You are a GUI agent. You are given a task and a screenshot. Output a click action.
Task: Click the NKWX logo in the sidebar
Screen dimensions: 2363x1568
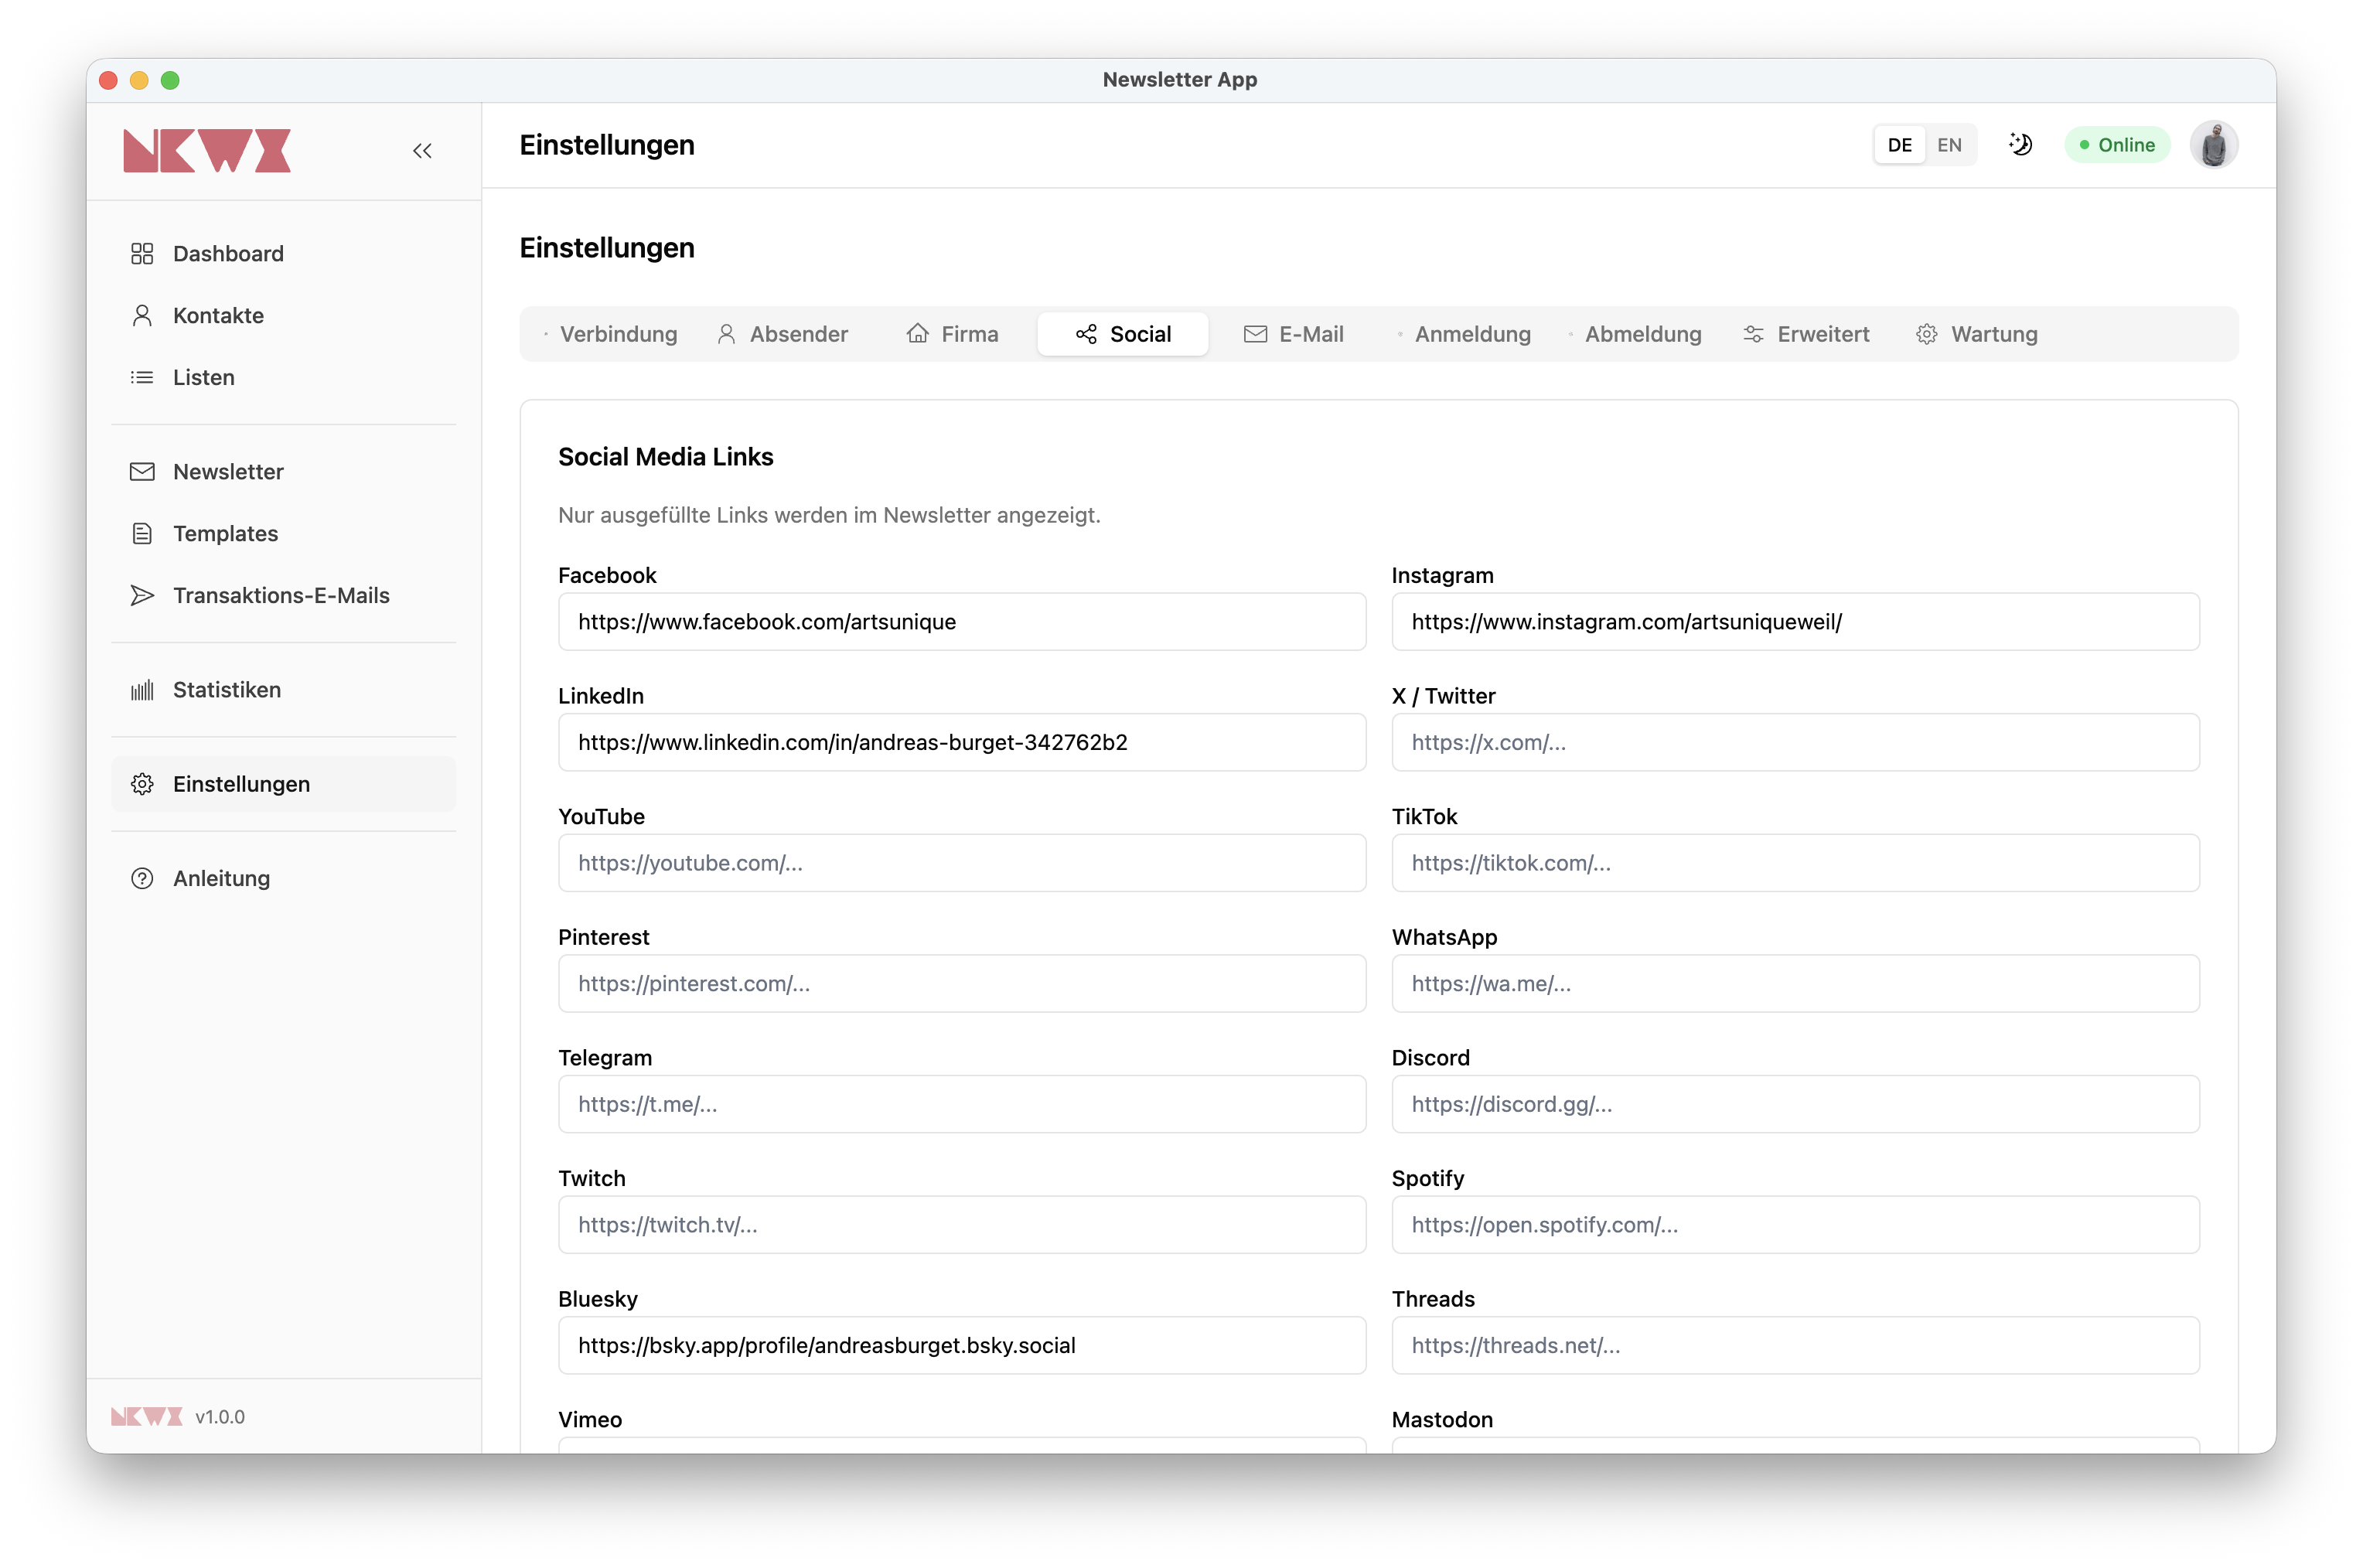coord(207,151)
